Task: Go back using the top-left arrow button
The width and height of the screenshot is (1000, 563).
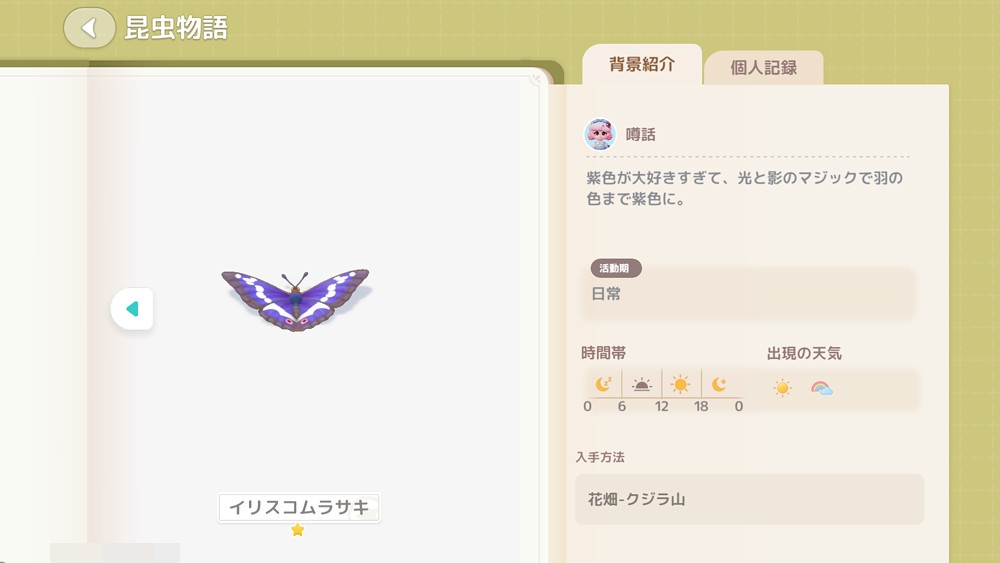Action: click(89, 28)
